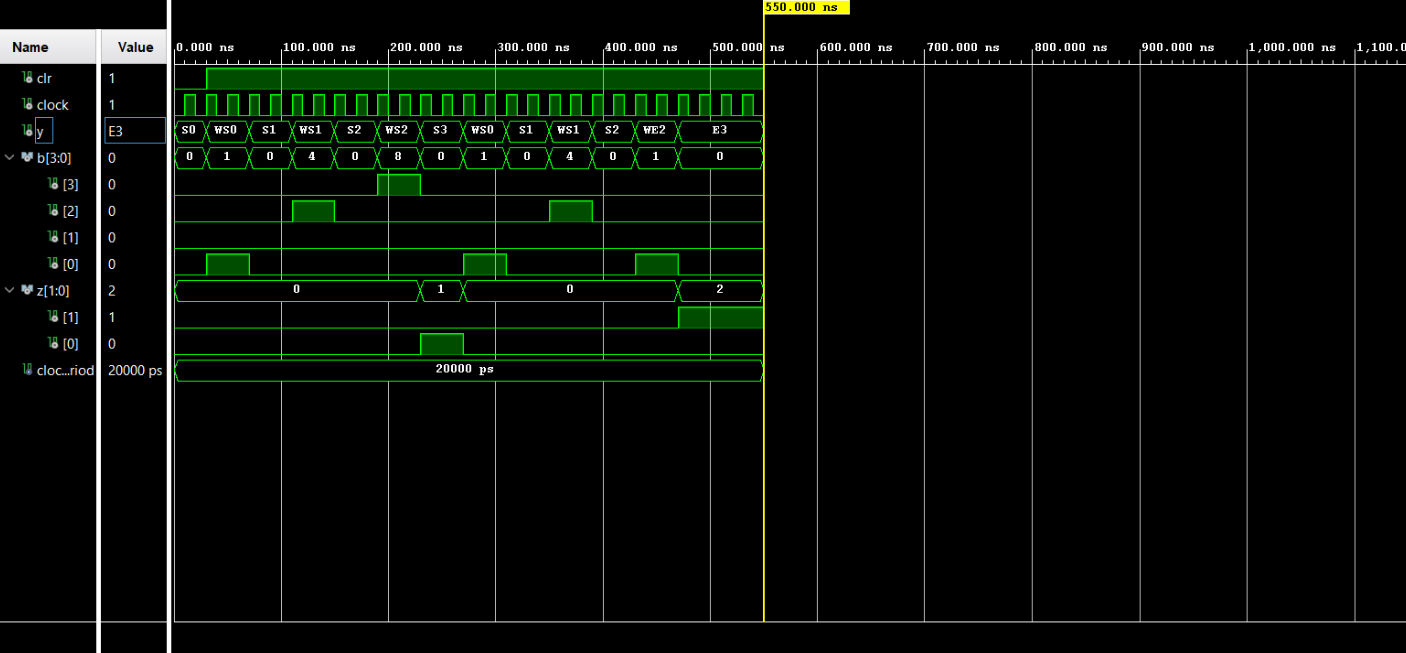Select the cloc...riod signal row
The width and height of the screenshot is (1406, 653).
66,370
